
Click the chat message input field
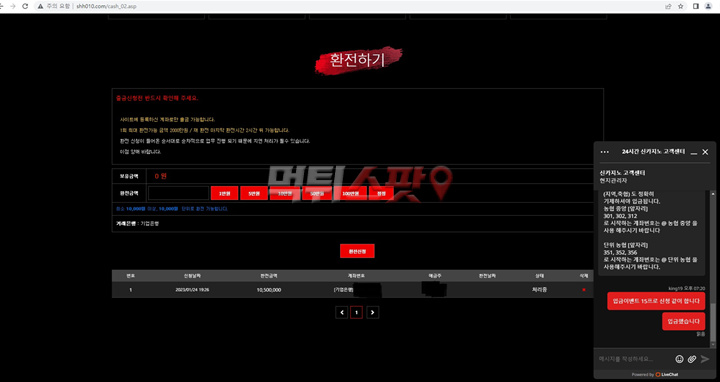[635, 359]
